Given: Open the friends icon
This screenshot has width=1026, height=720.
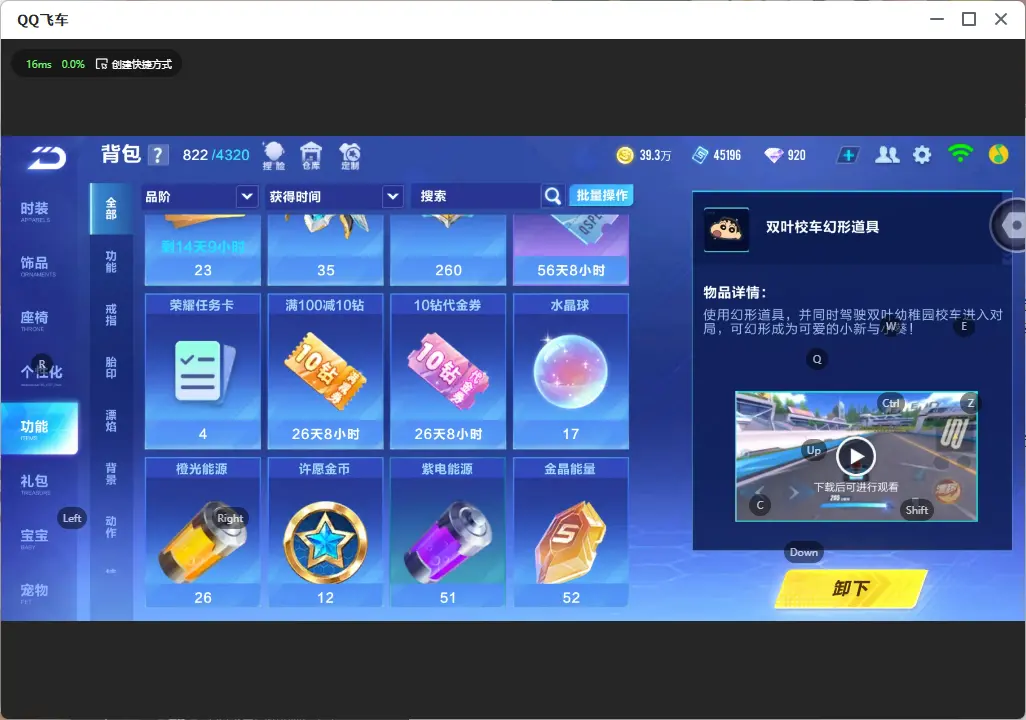Looking at the screenshot, I should pyautogui.click(x=887, y=155).
